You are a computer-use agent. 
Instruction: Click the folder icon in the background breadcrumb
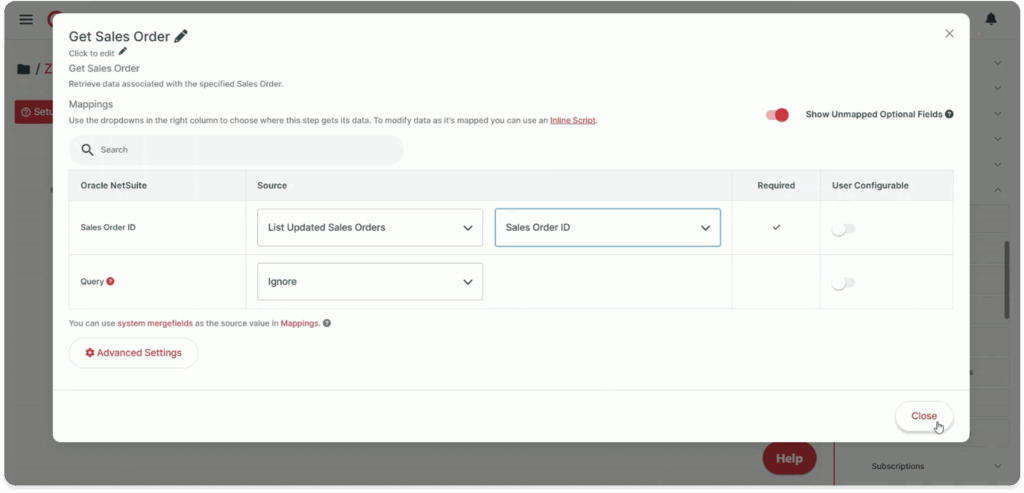pyautogui.click(x=24, y=69)
